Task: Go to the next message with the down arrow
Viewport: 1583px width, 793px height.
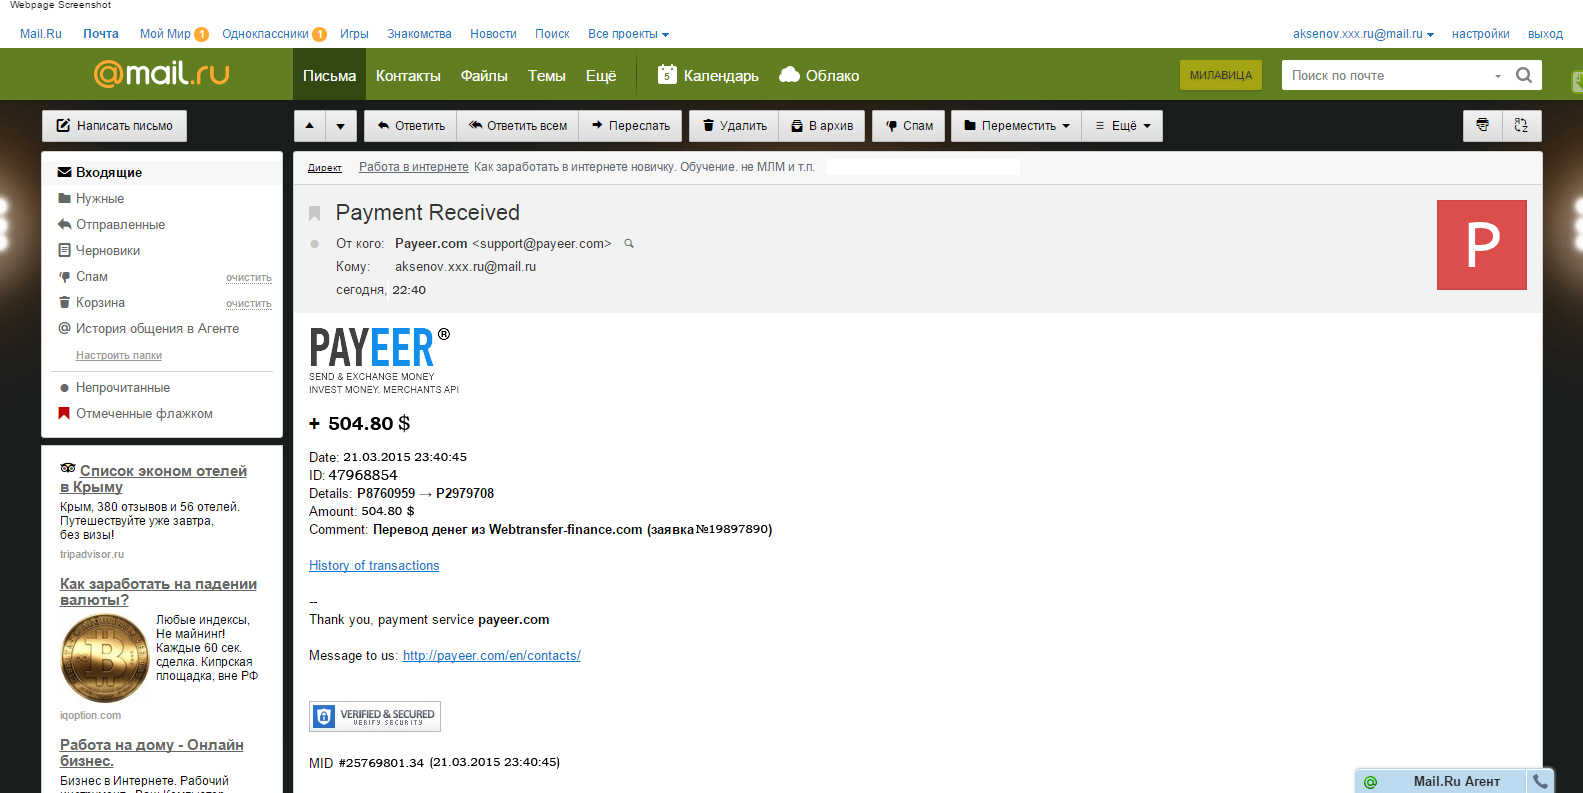Action: click(x=341, y=126)
